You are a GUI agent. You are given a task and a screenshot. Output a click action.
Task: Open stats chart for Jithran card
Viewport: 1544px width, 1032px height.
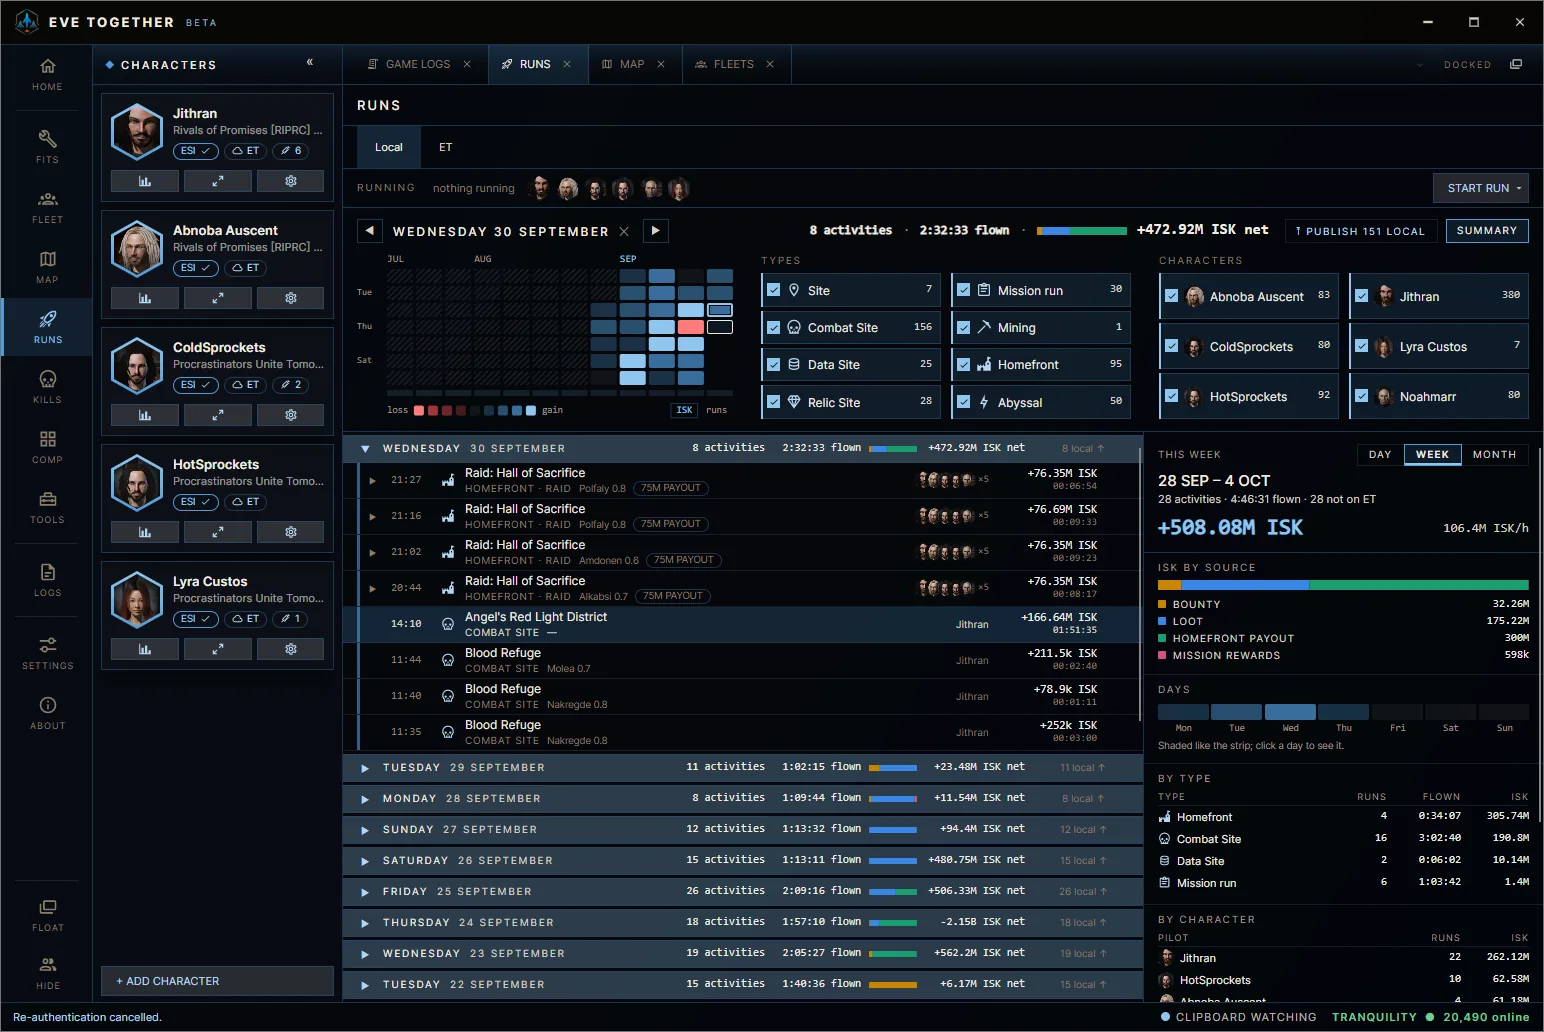click(x=145, y=181)
